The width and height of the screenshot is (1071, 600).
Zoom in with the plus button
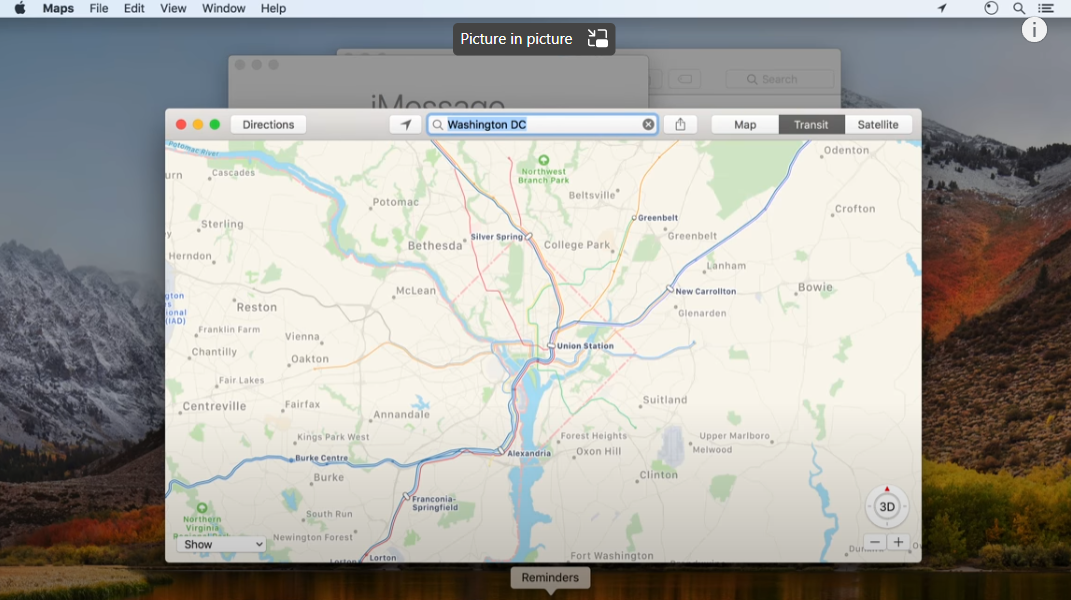898,542
